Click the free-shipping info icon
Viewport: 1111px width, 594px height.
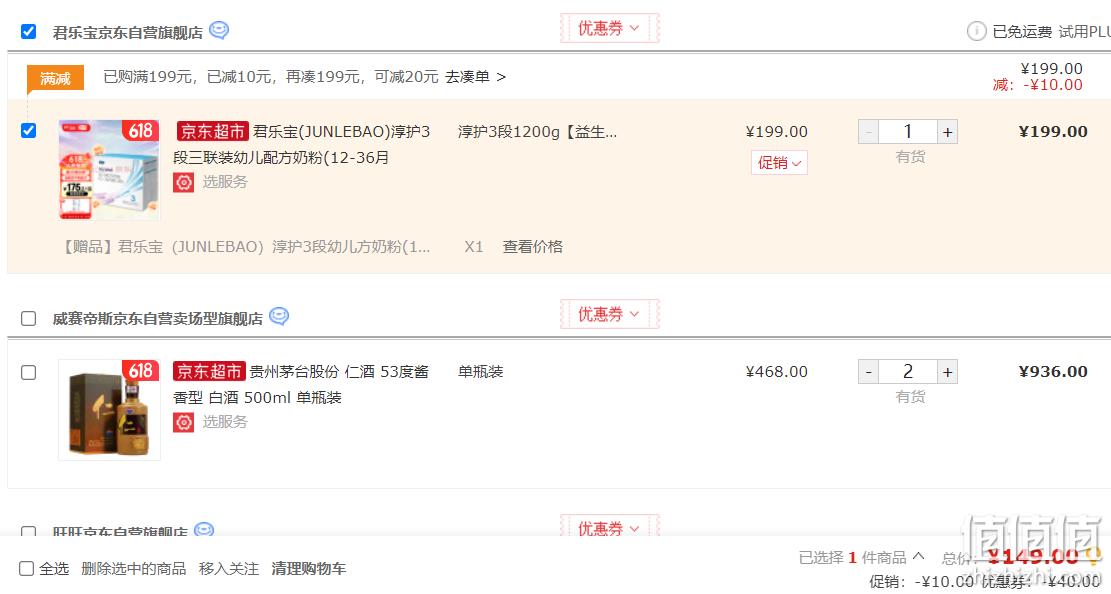pyautogui.click(x=976, y=31)
